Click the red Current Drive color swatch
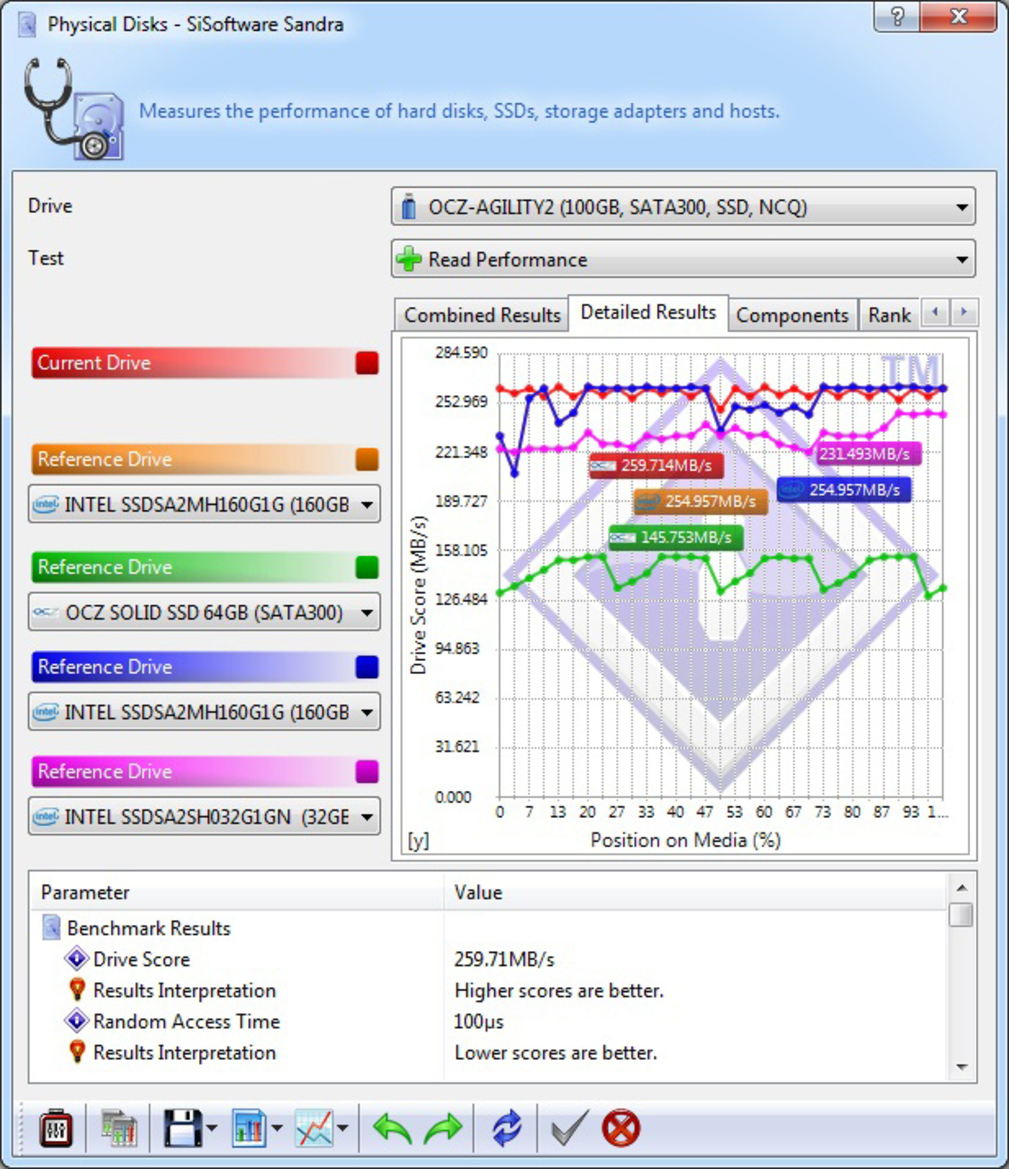1009x1169 pixels. click(x=367, y=363)
